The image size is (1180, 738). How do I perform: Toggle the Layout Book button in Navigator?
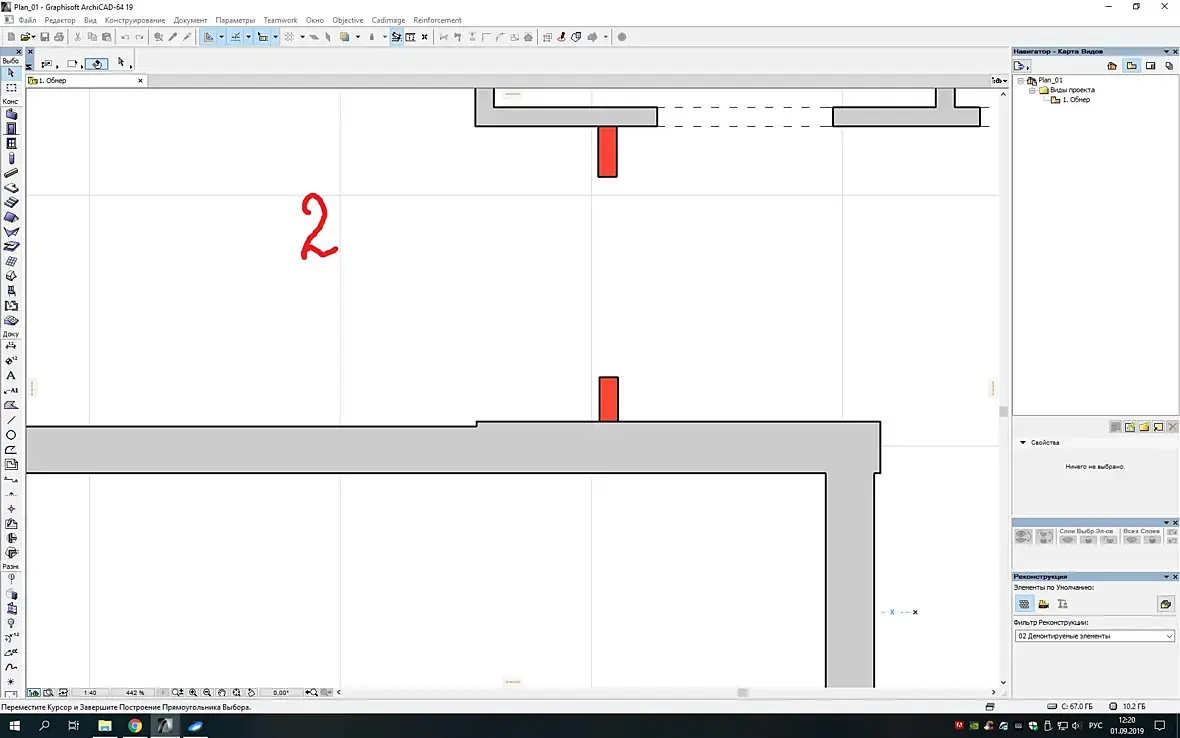(1151, 66)
